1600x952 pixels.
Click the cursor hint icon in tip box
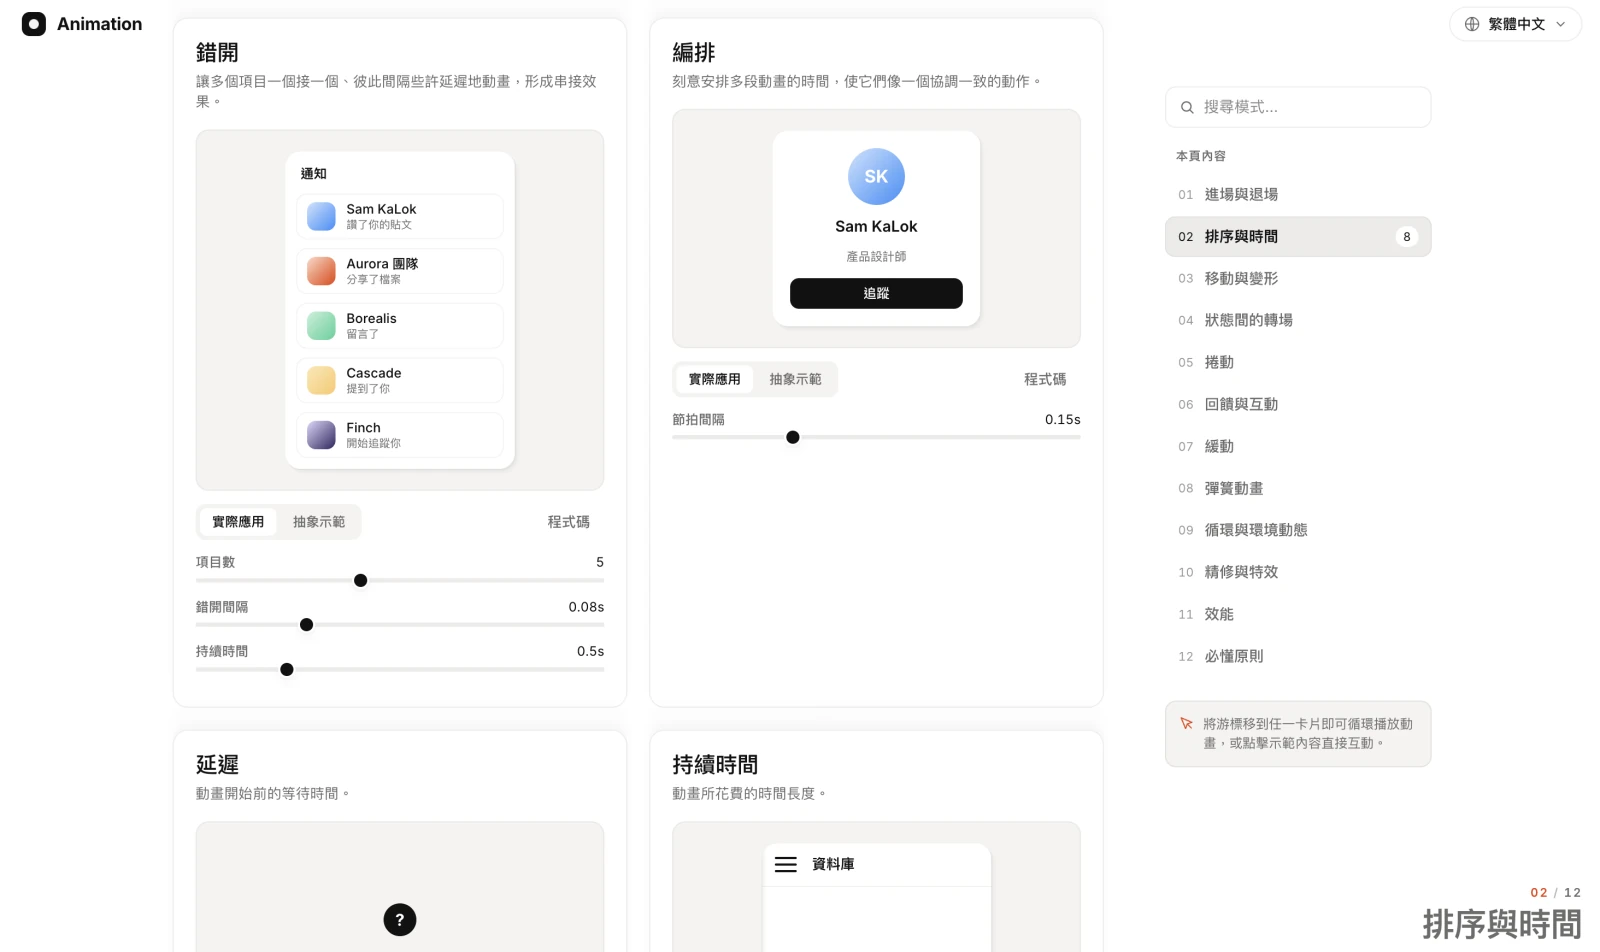click(1187, 724)
